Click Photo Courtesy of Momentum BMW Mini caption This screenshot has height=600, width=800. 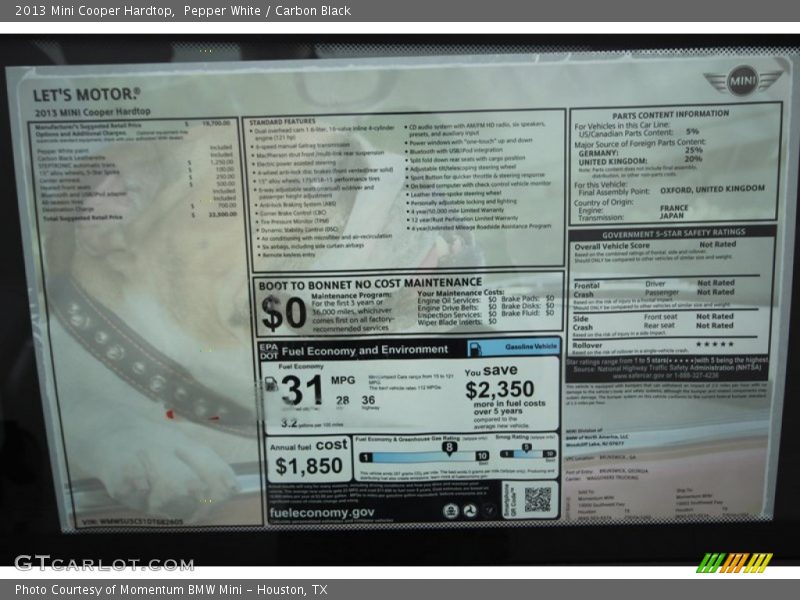tap(171, 590)
